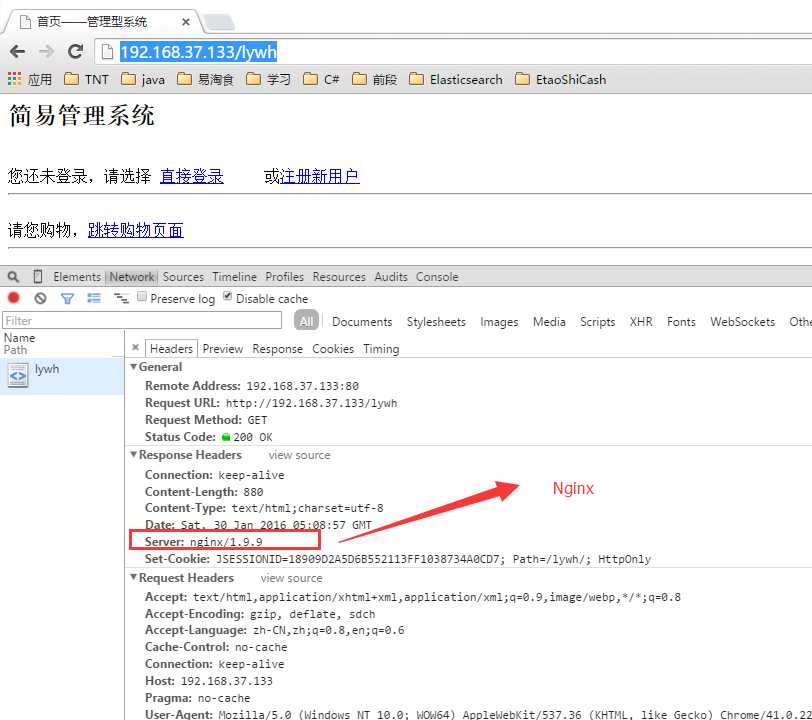The image size is (812, 720).
Task: Toggle large request rows icon
Action: click(94, 298)
